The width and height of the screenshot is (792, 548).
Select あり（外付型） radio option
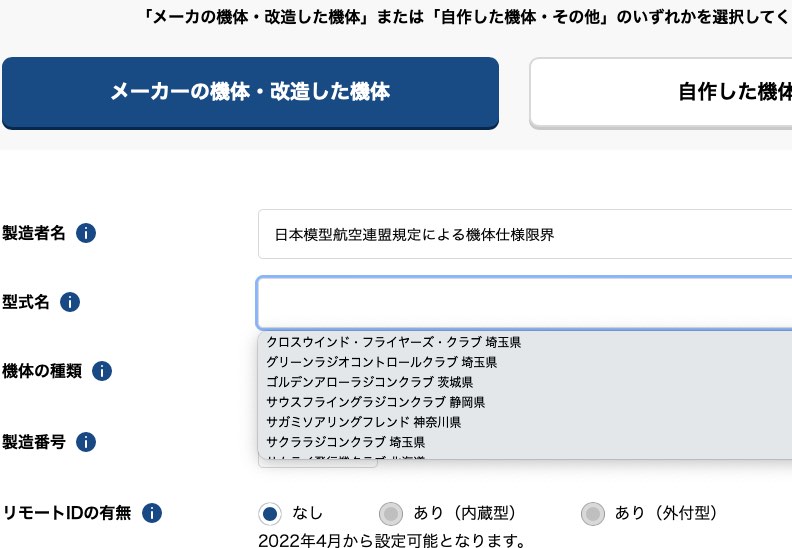[x=593, y=514]
